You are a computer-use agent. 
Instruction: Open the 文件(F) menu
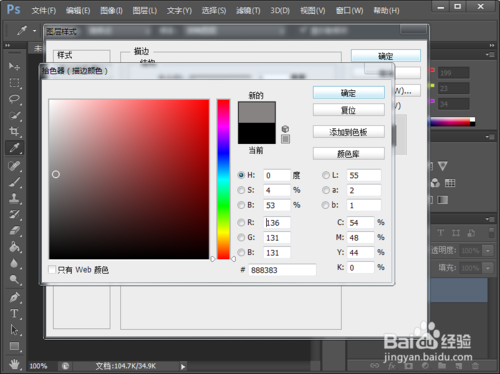click(x=44, y=11)
